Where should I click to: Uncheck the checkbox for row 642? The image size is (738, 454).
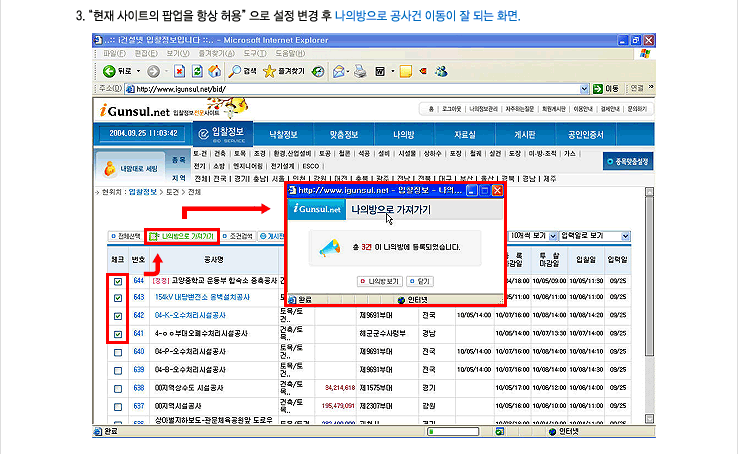coord(118,316)
